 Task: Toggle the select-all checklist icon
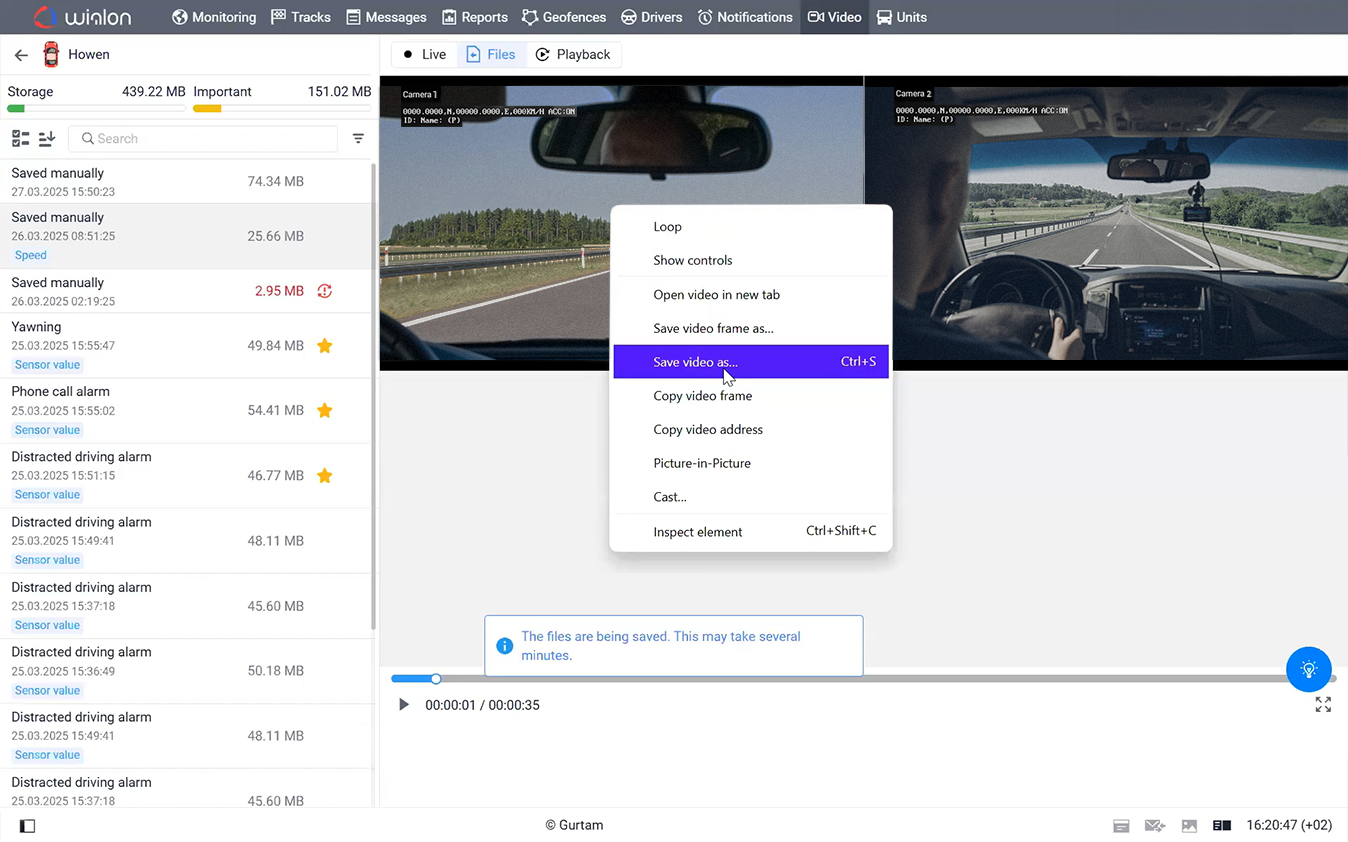(x=20, y=139)
